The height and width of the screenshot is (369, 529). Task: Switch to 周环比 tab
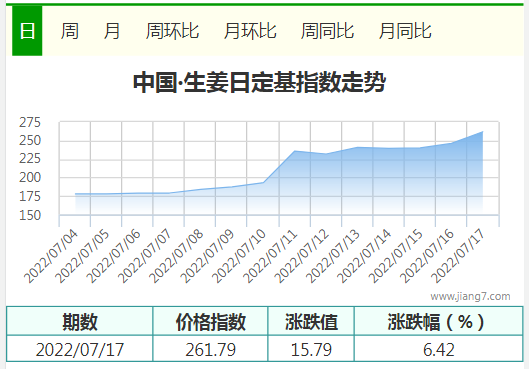pos(172,31)
